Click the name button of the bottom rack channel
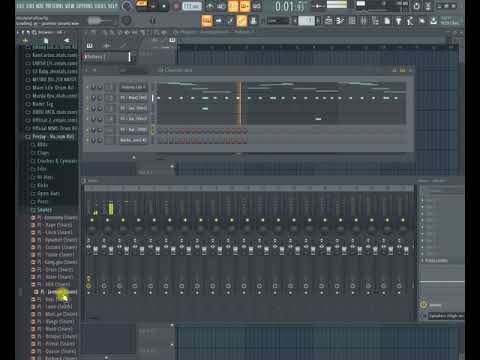Screen dimensions: 480x360 (x=133, y=140)
